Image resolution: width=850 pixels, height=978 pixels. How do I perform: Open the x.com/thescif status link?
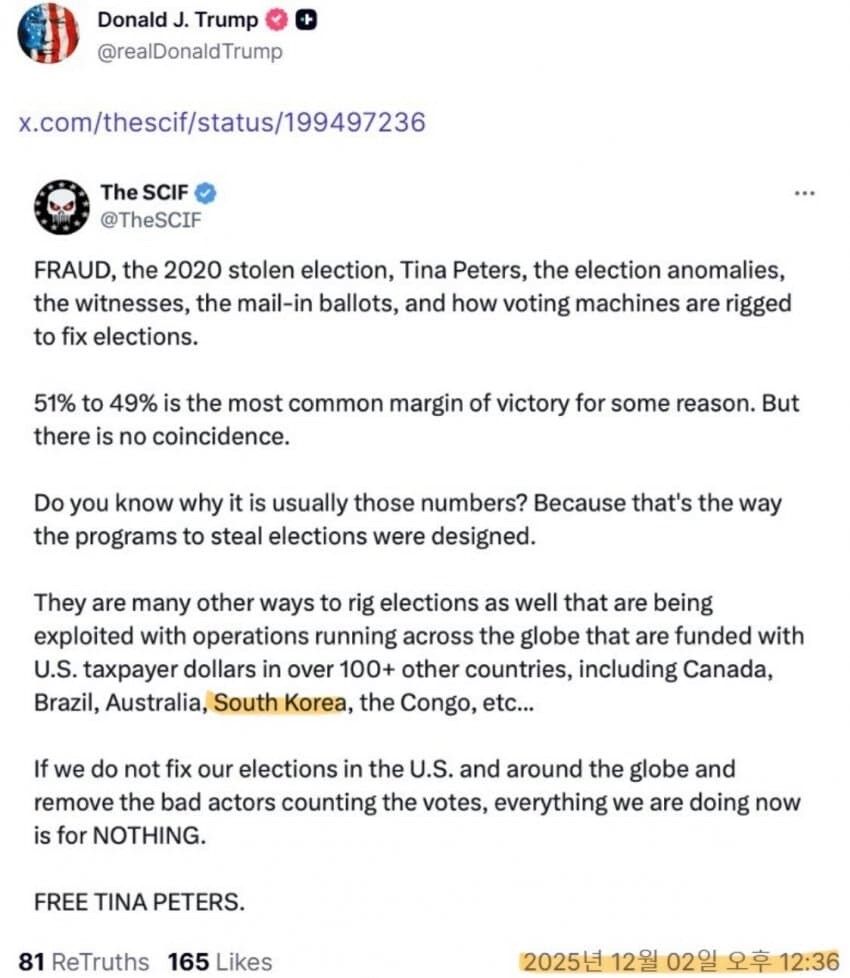[x=222, y=122]
